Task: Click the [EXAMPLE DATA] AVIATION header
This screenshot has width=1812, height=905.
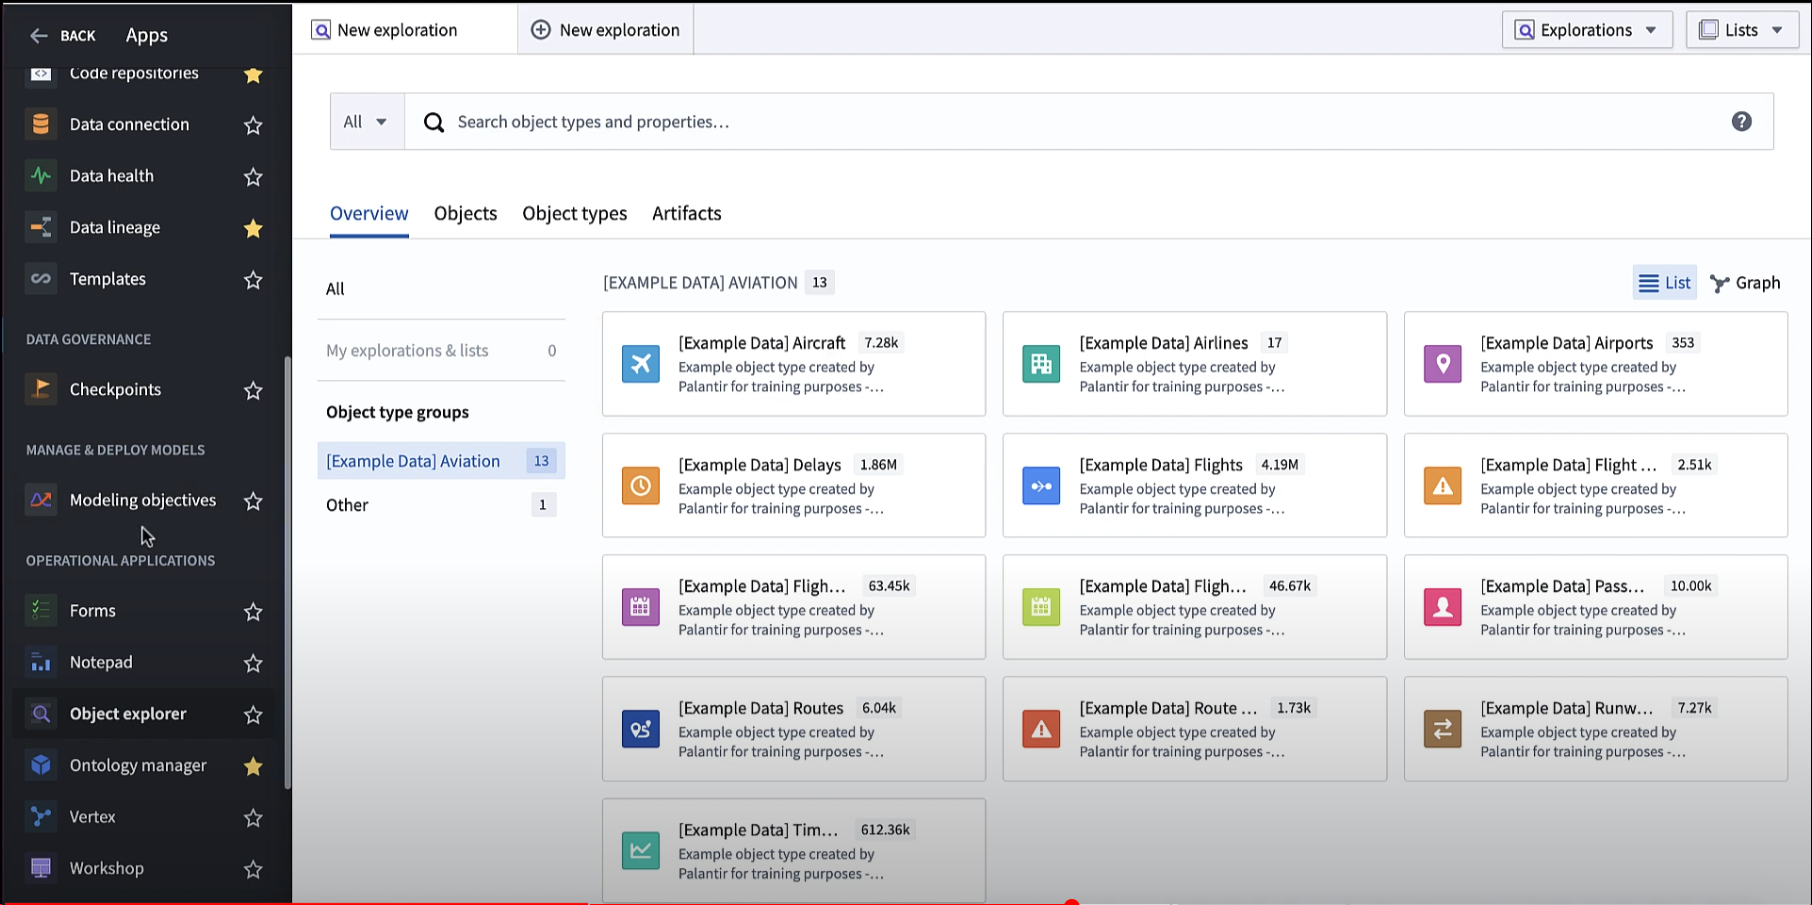Action: 700,283
